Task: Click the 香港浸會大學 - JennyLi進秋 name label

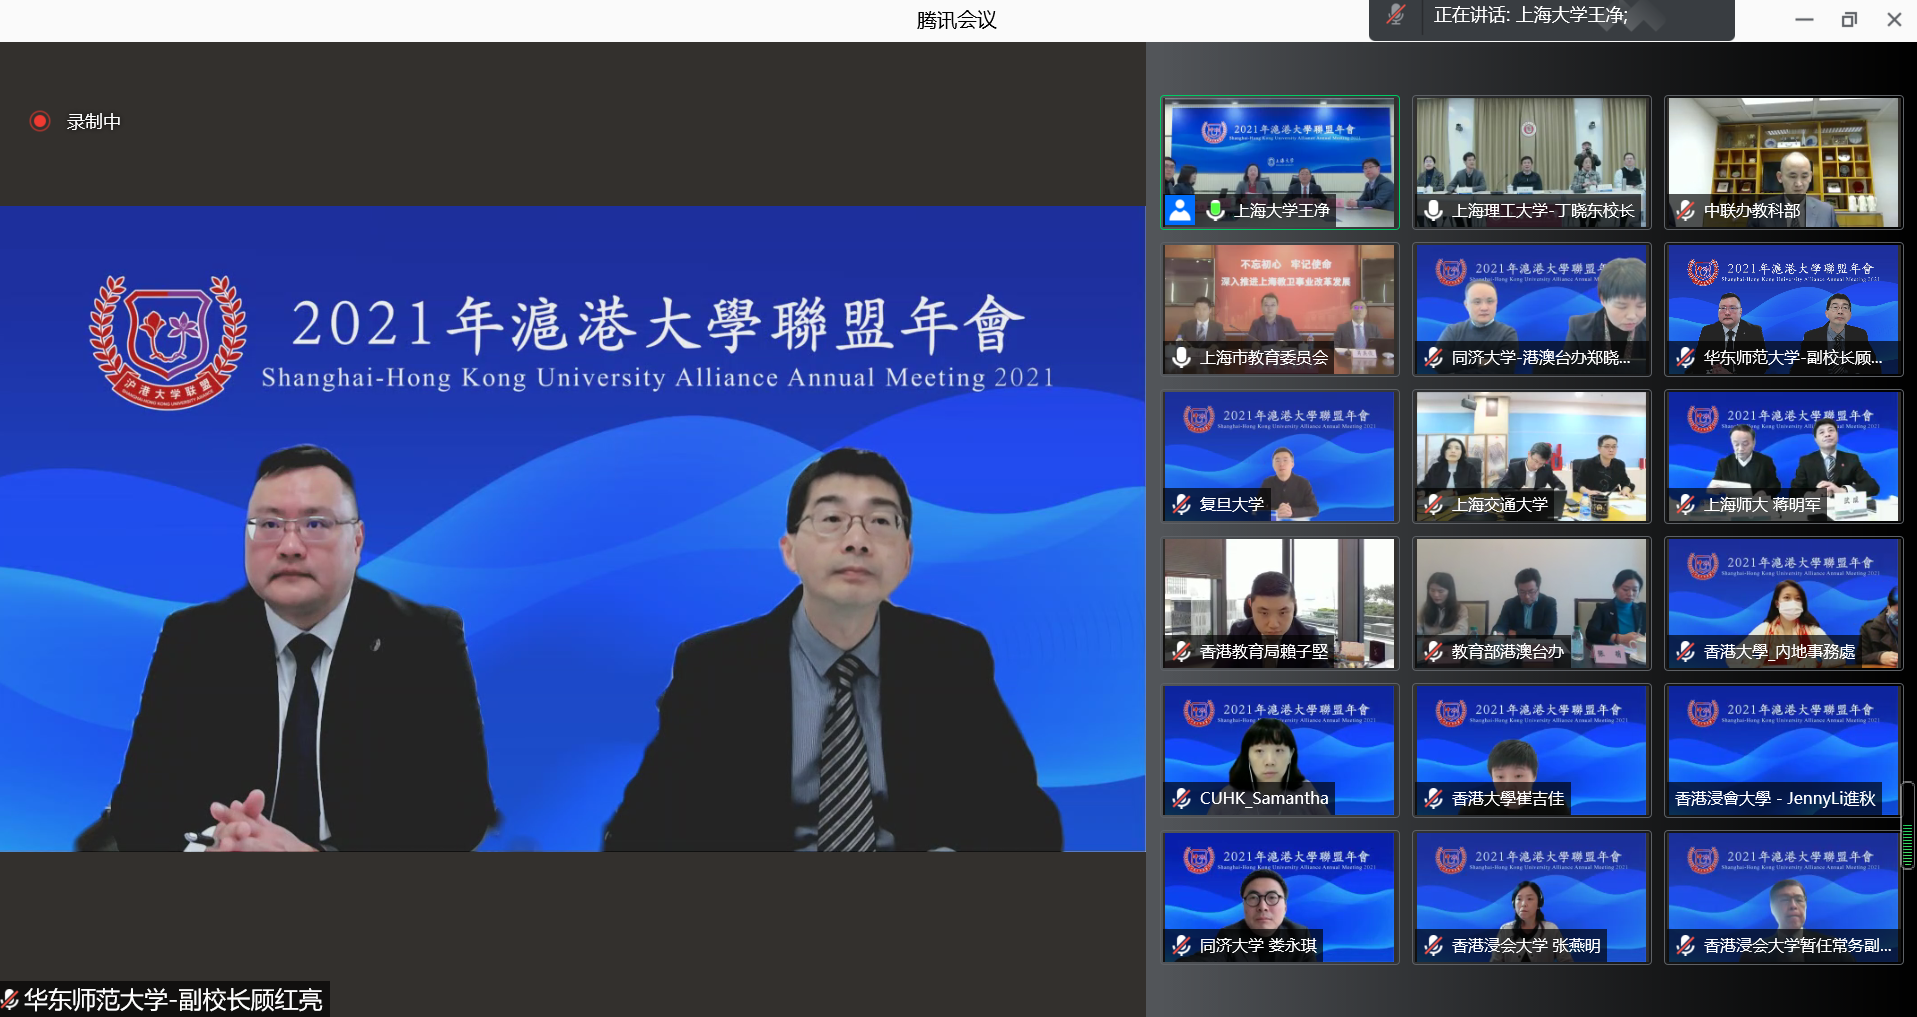Action: (1775, 798)
